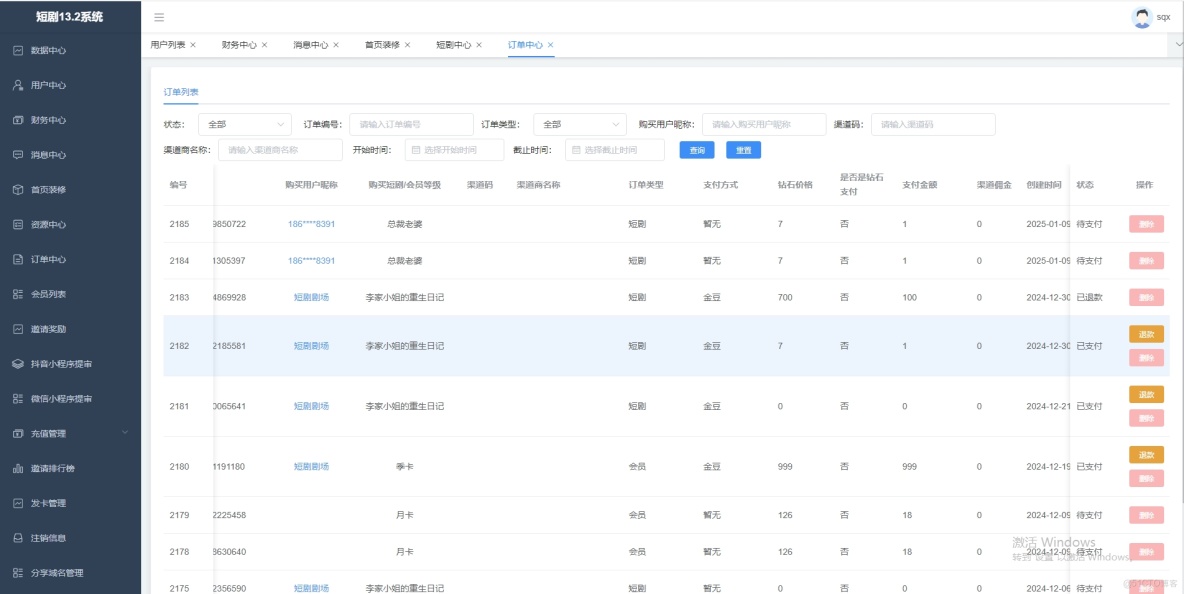
Task: Select the 订单列表 tab
Action: (x=181, y=89)
